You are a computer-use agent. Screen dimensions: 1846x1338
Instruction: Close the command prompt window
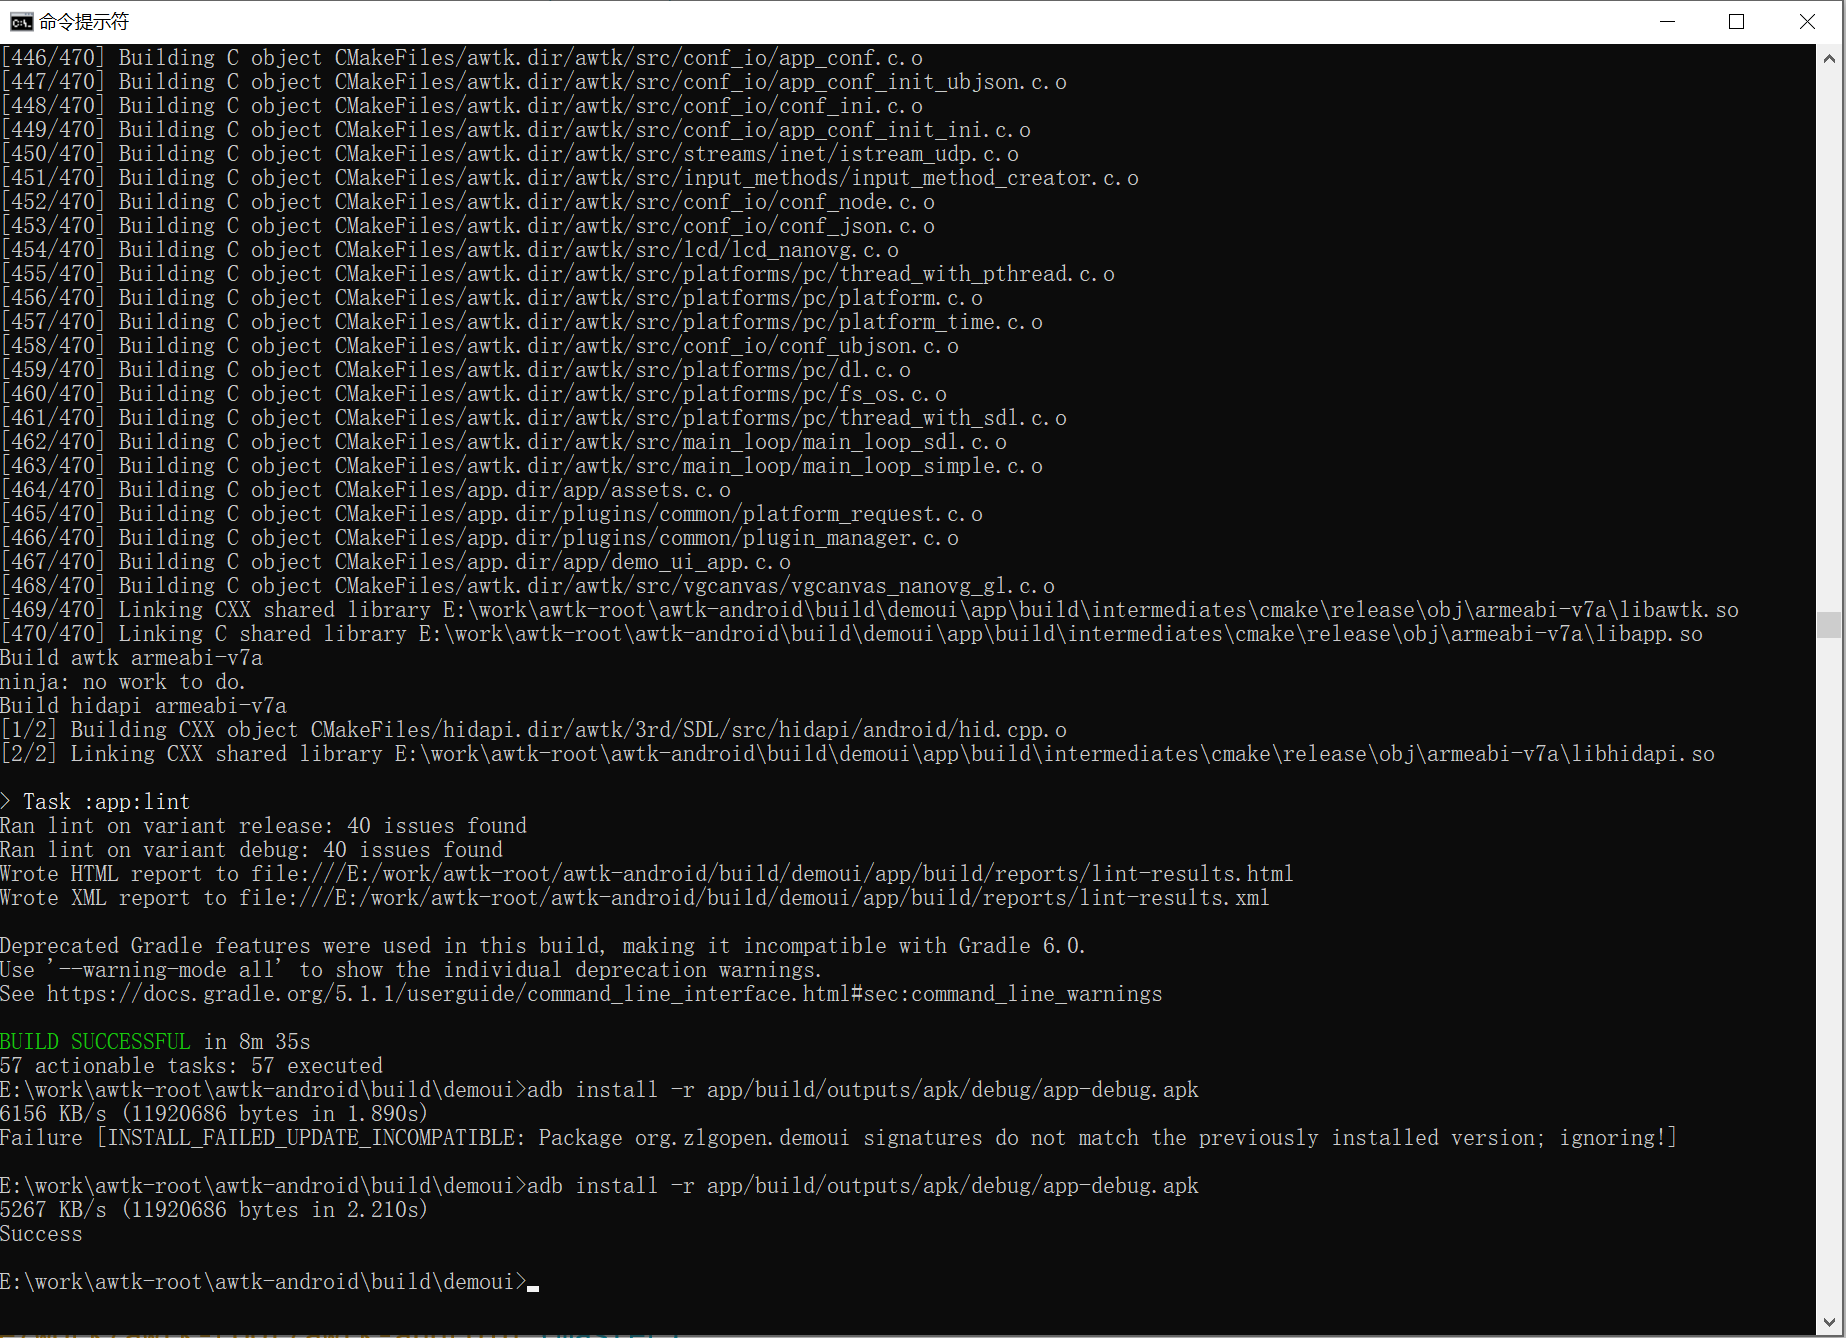point(1807,22)
